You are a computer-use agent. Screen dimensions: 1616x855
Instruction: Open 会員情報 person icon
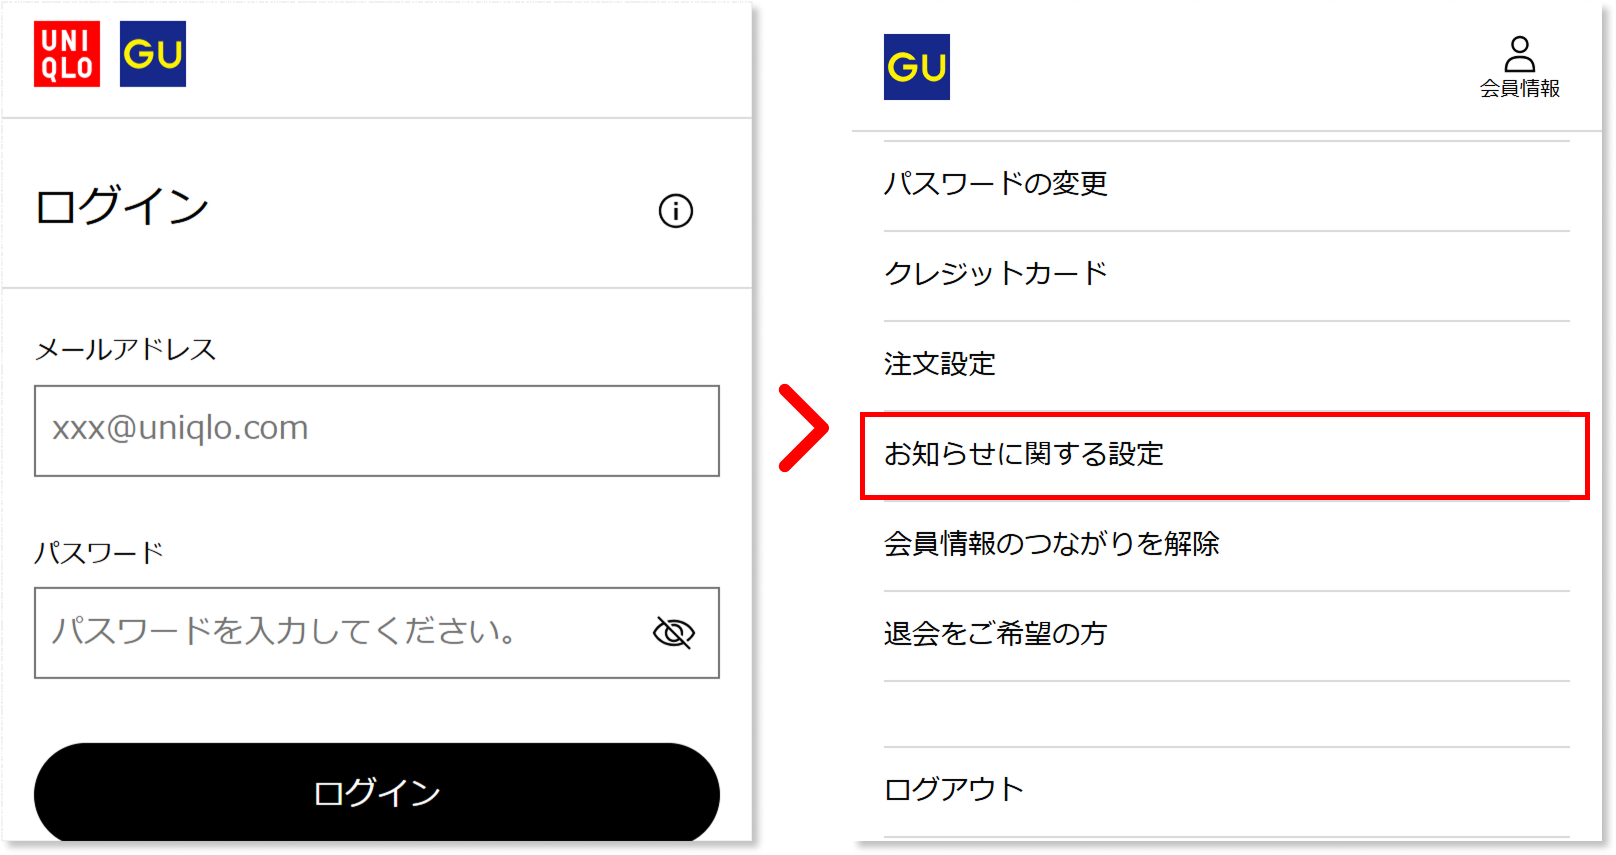pos(1520,54)
